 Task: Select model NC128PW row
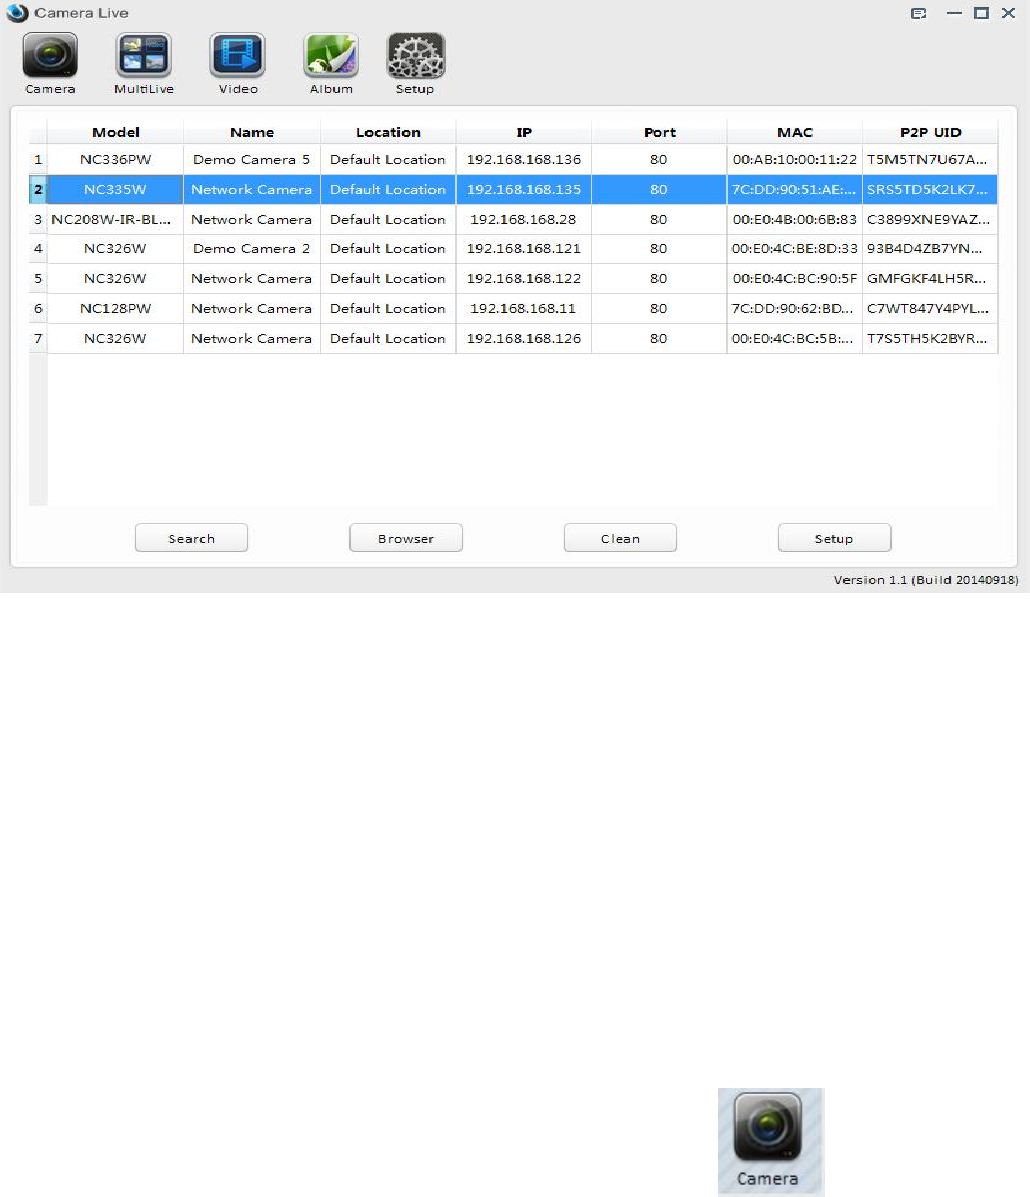pyautogui.click(x=115, y=308)
